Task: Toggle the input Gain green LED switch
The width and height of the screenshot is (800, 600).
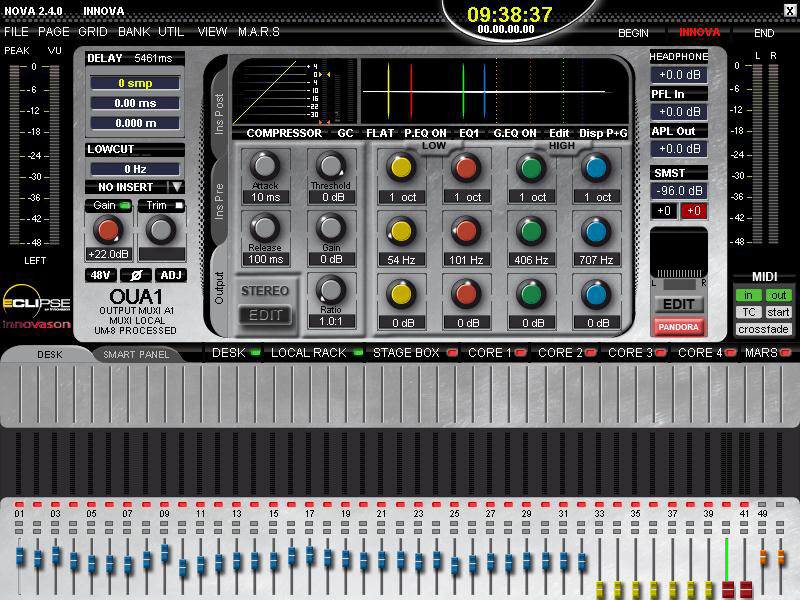Action: tap(124, 206)
